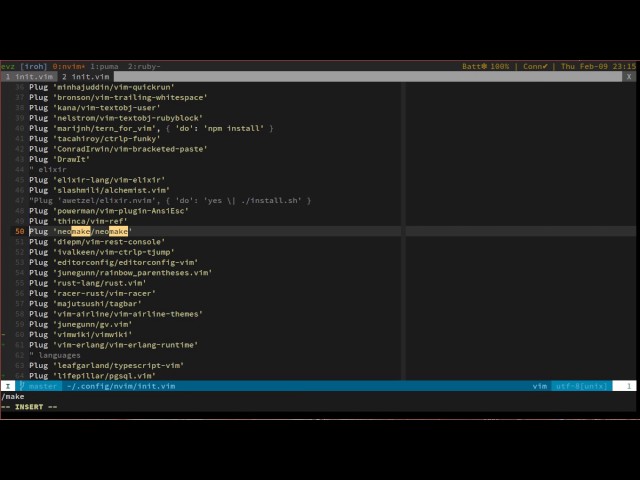
Task: Select tmux window 1:puma
Action: point(104,66)
